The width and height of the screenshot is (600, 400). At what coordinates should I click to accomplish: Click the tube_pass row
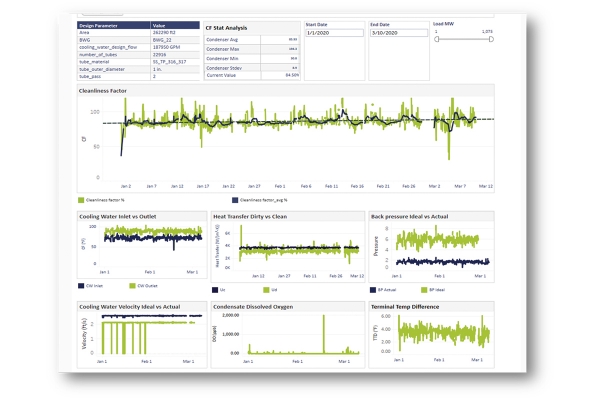click(139, 77)
